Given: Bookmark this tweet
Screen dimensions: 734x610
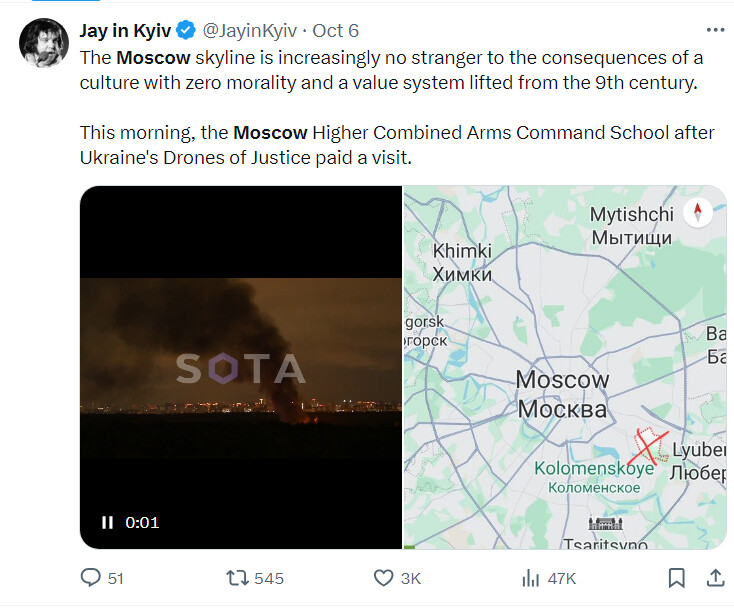Looking at the screenshot, I should pyautogui.click(x=676, y=578).
